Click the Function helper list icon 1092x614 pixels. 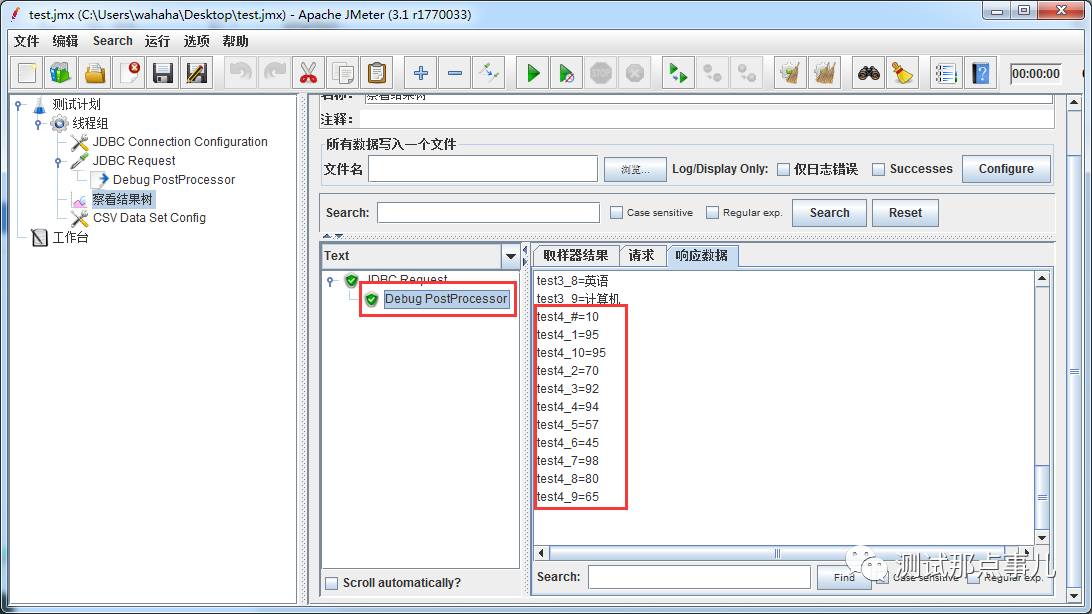pos(946,72)
